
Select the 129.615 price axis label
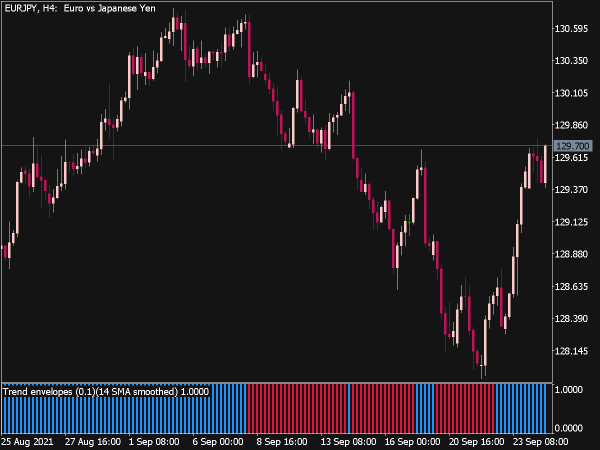pos(571,158)
